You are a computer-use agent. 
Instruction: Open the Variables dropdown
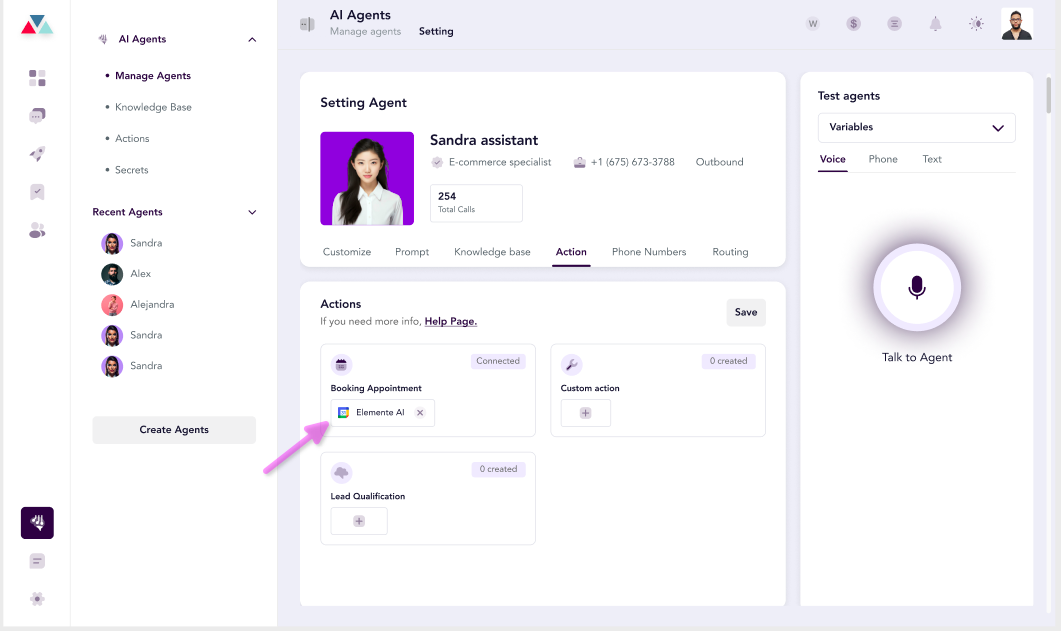click(916, 128)
